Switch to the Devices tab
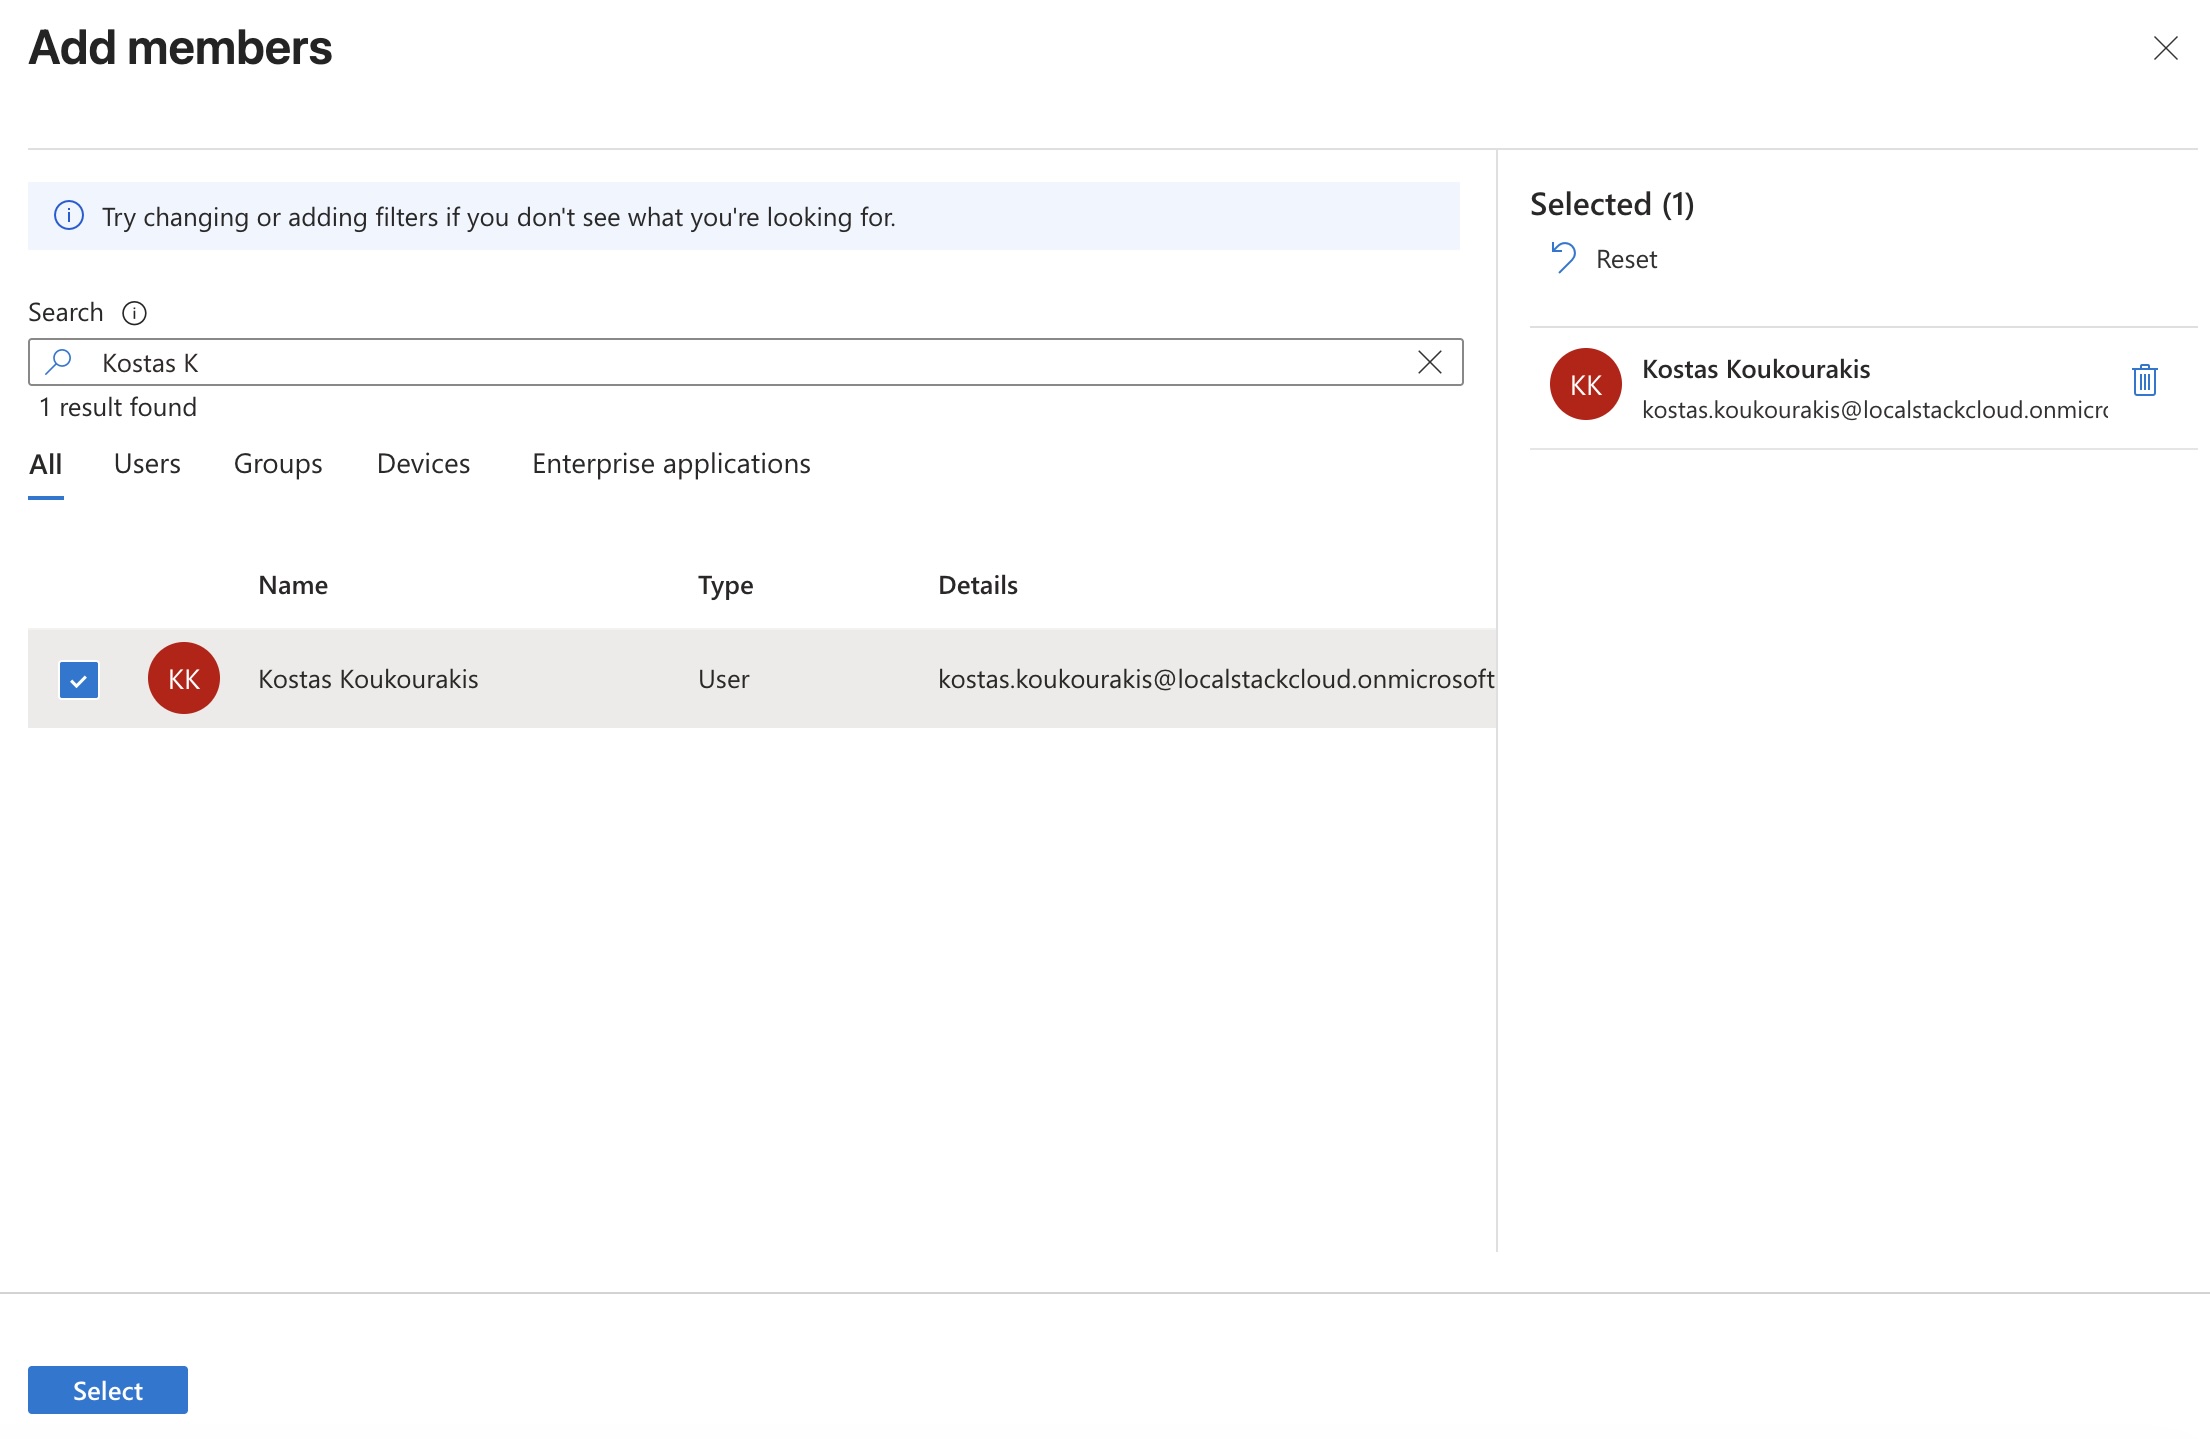This screenshot has width=2210, height=1439. [423, 464]
